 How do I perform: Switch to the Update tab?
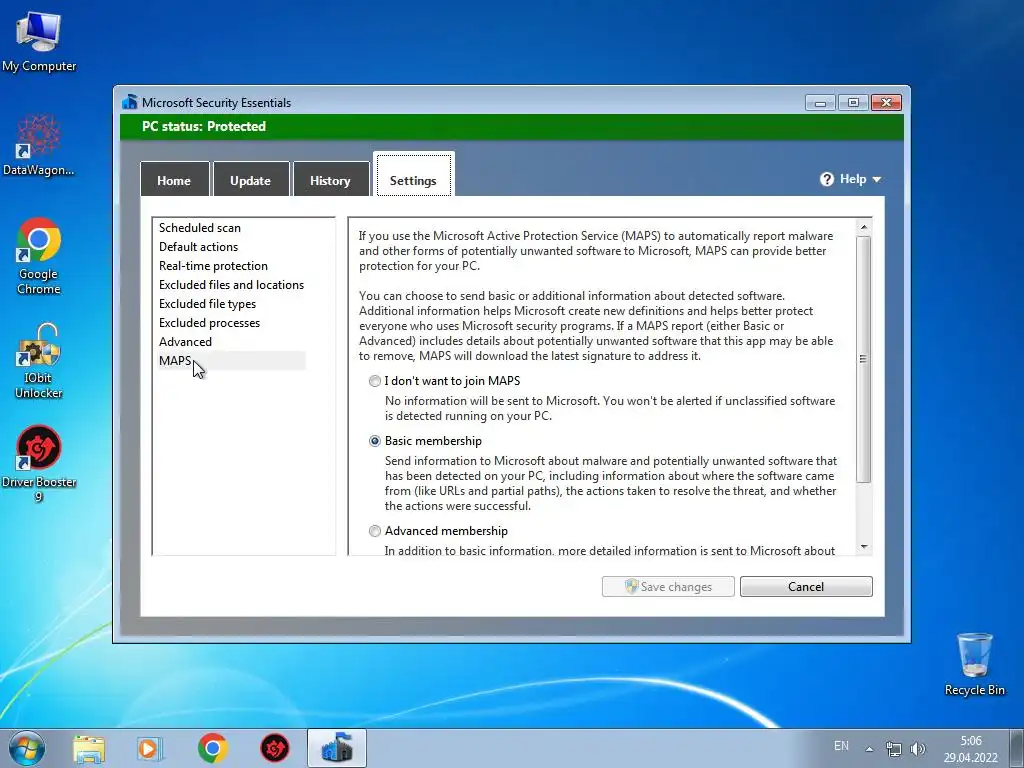[x=250, y=180]
